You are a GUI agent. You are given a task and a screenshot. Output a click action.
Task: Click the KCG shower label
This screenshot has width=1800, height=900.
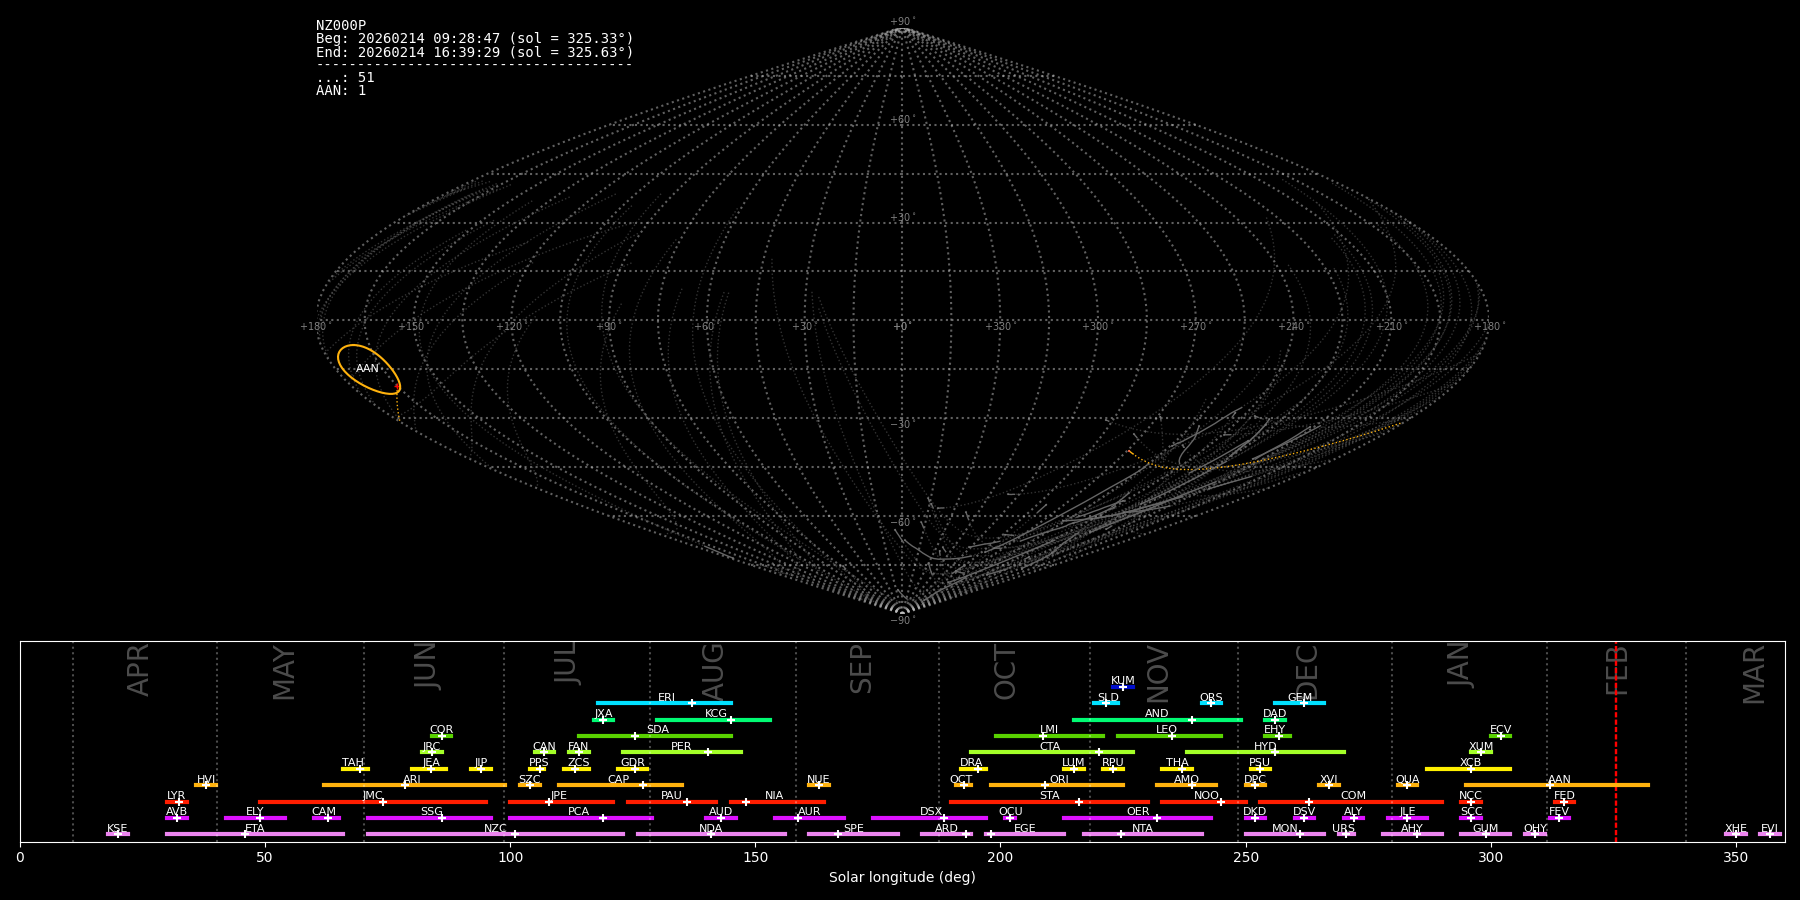pos(716,714)
